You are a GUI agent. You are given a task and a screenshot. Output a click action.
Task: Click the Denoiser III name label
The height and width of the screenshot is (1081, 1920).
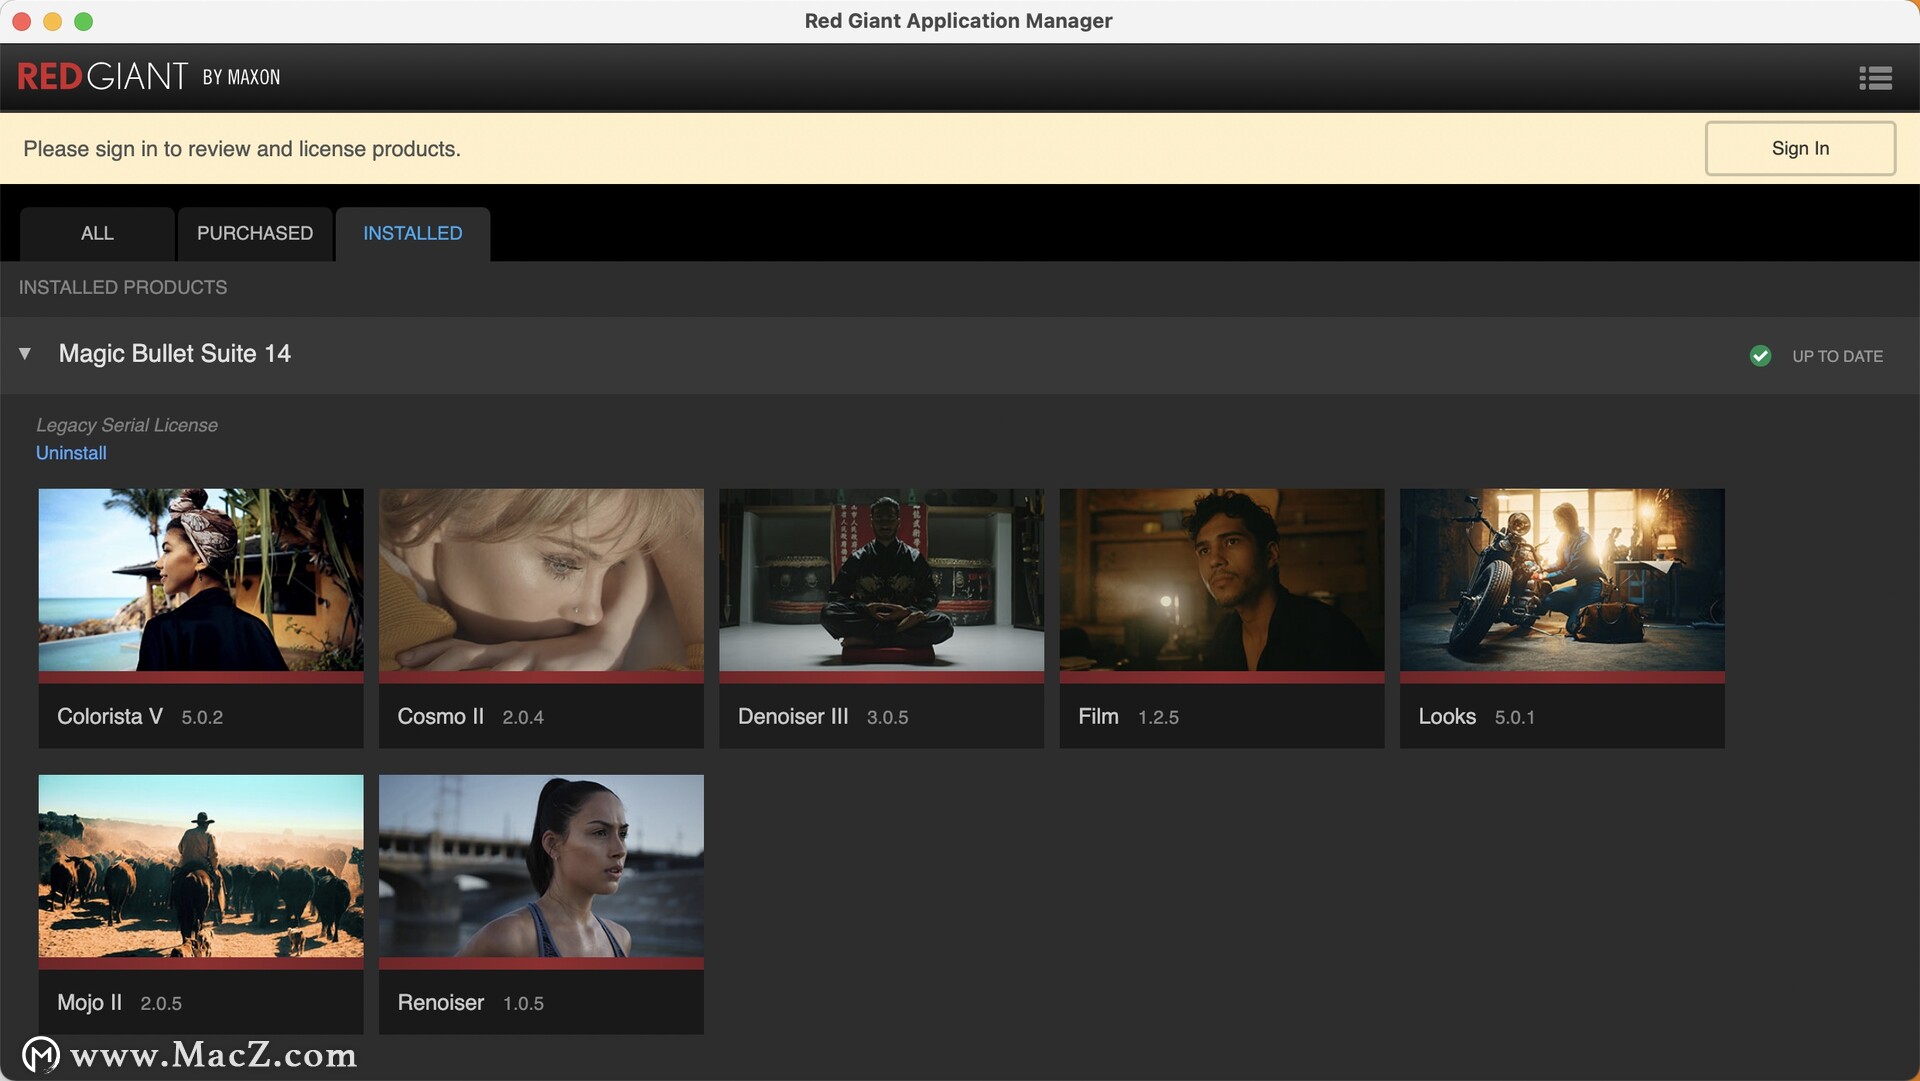tap(793, 717)
